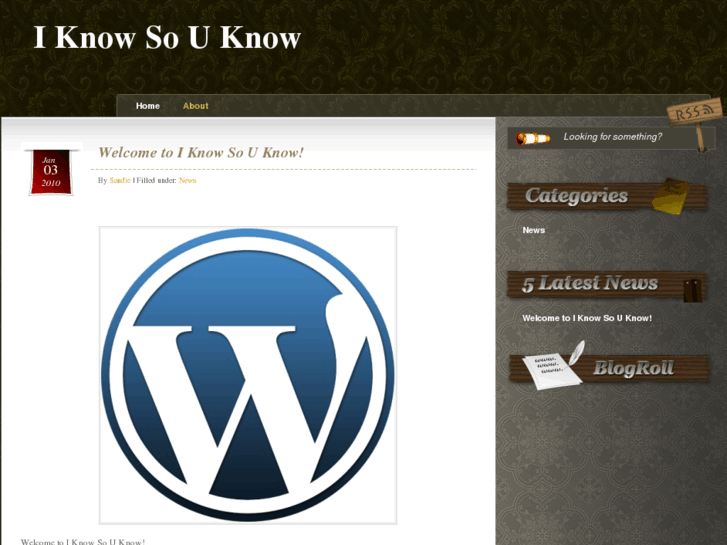Click the author link Sandie
Screen dimensions: 727x545
[x=120, y=180]
